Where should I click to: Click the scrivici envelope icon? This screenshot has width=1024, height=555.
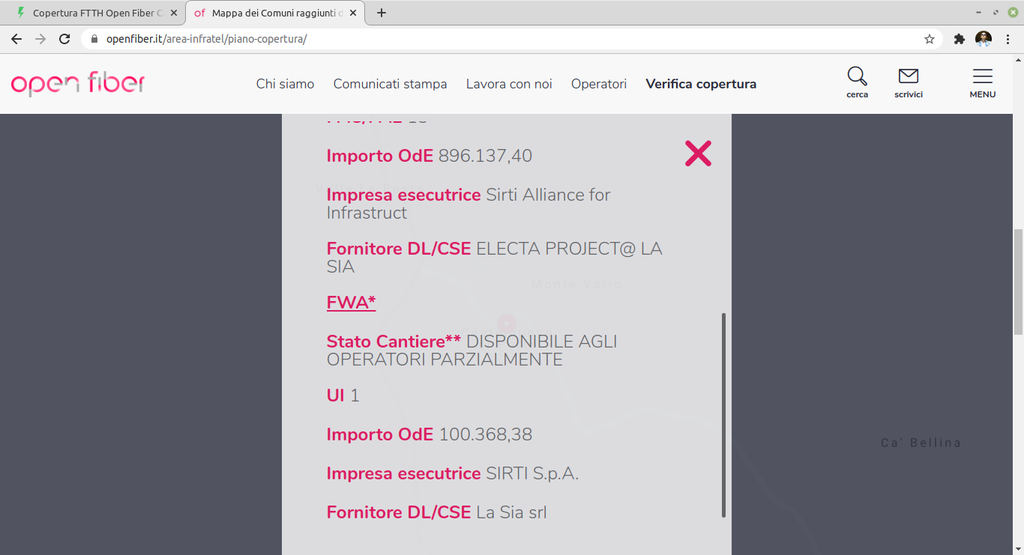(x=908, y=78)
